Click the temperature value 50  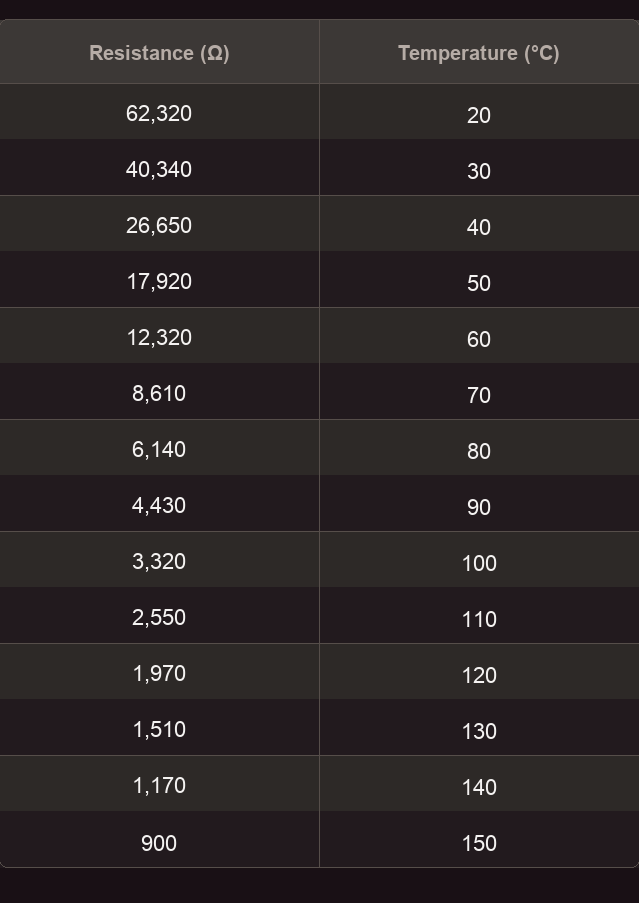click(x=479, y=283)
